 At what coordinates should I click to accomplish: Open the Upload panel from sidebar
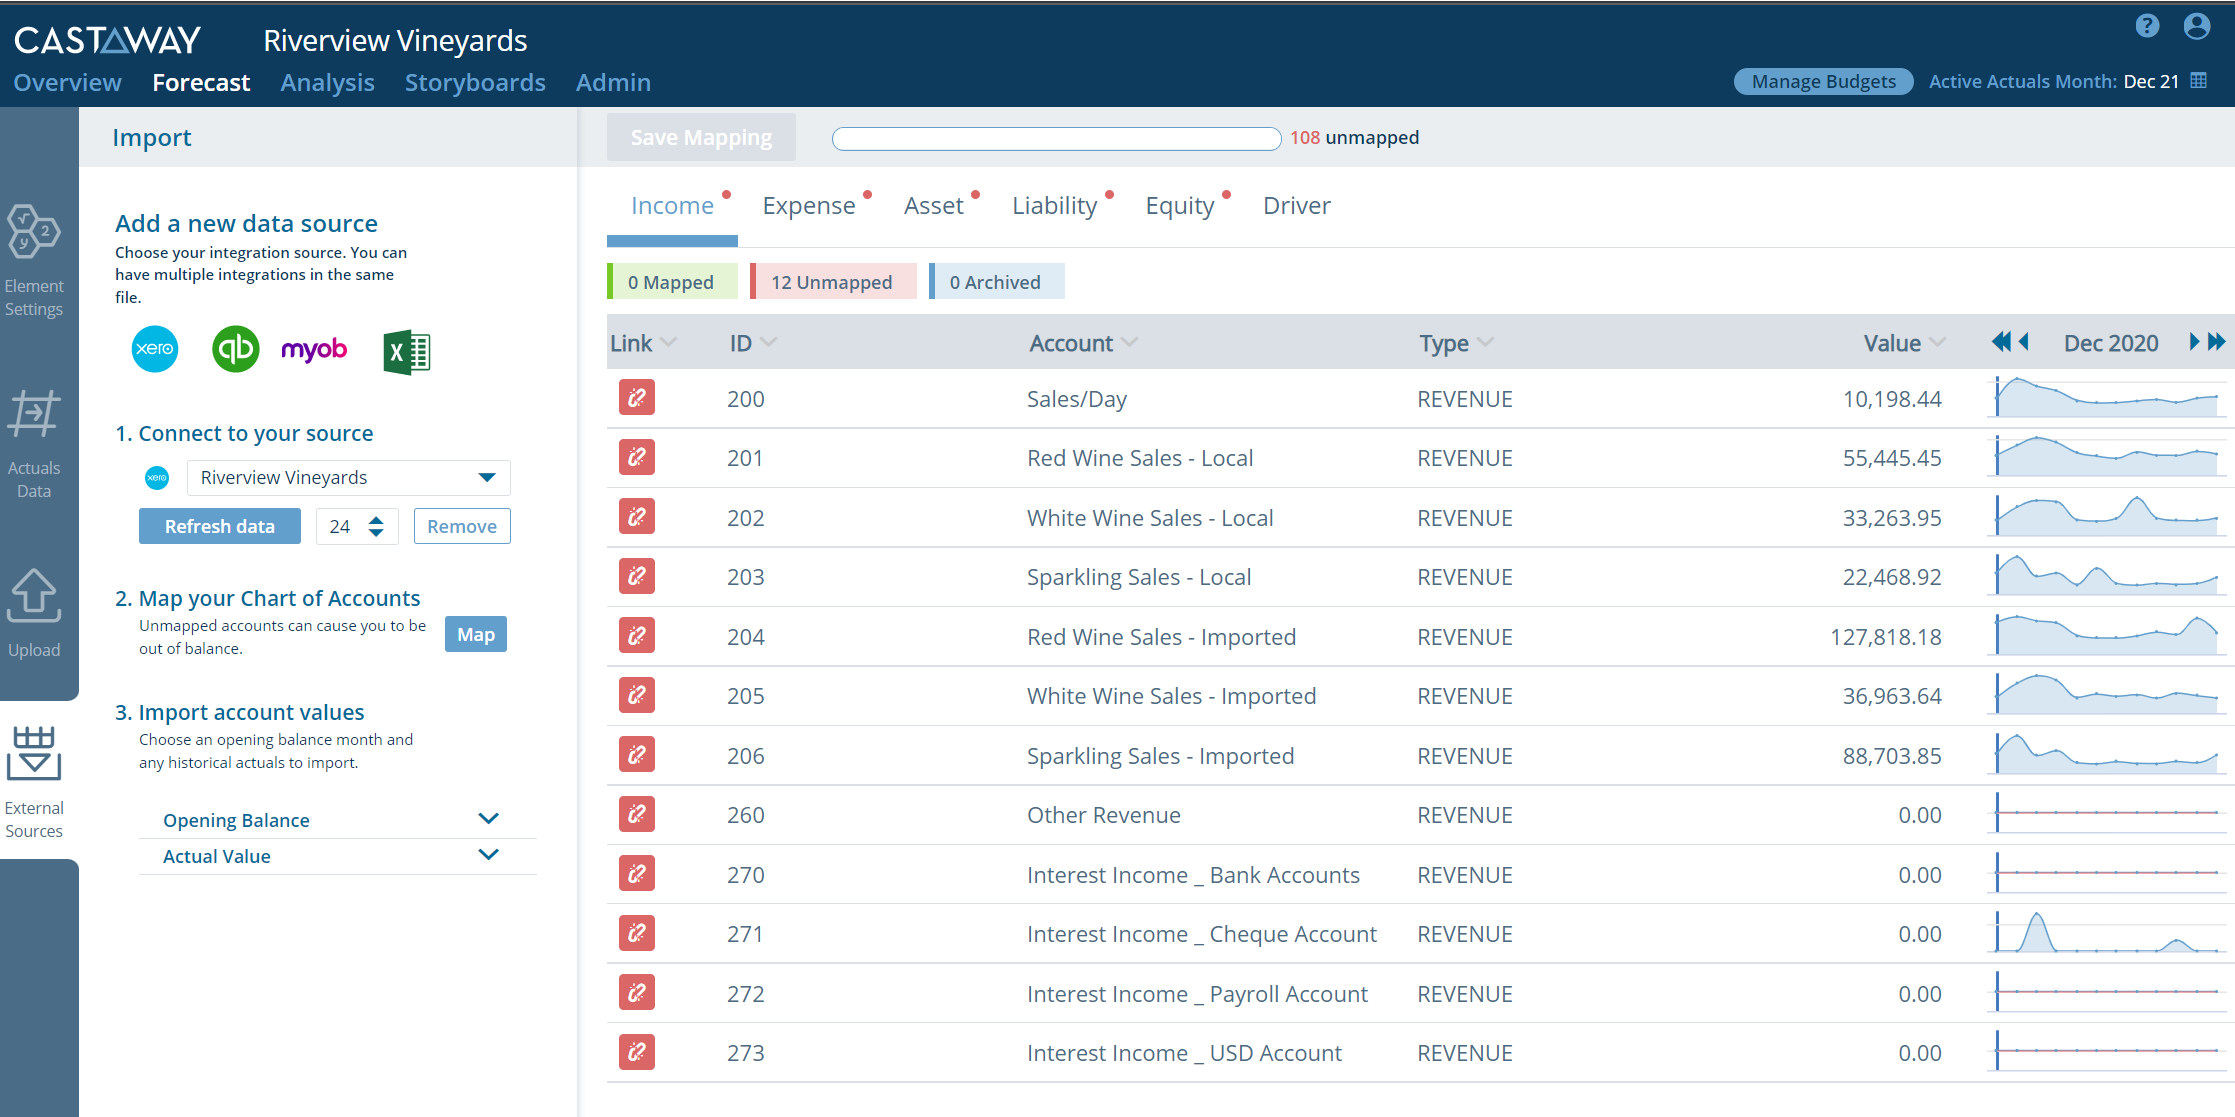35,612
